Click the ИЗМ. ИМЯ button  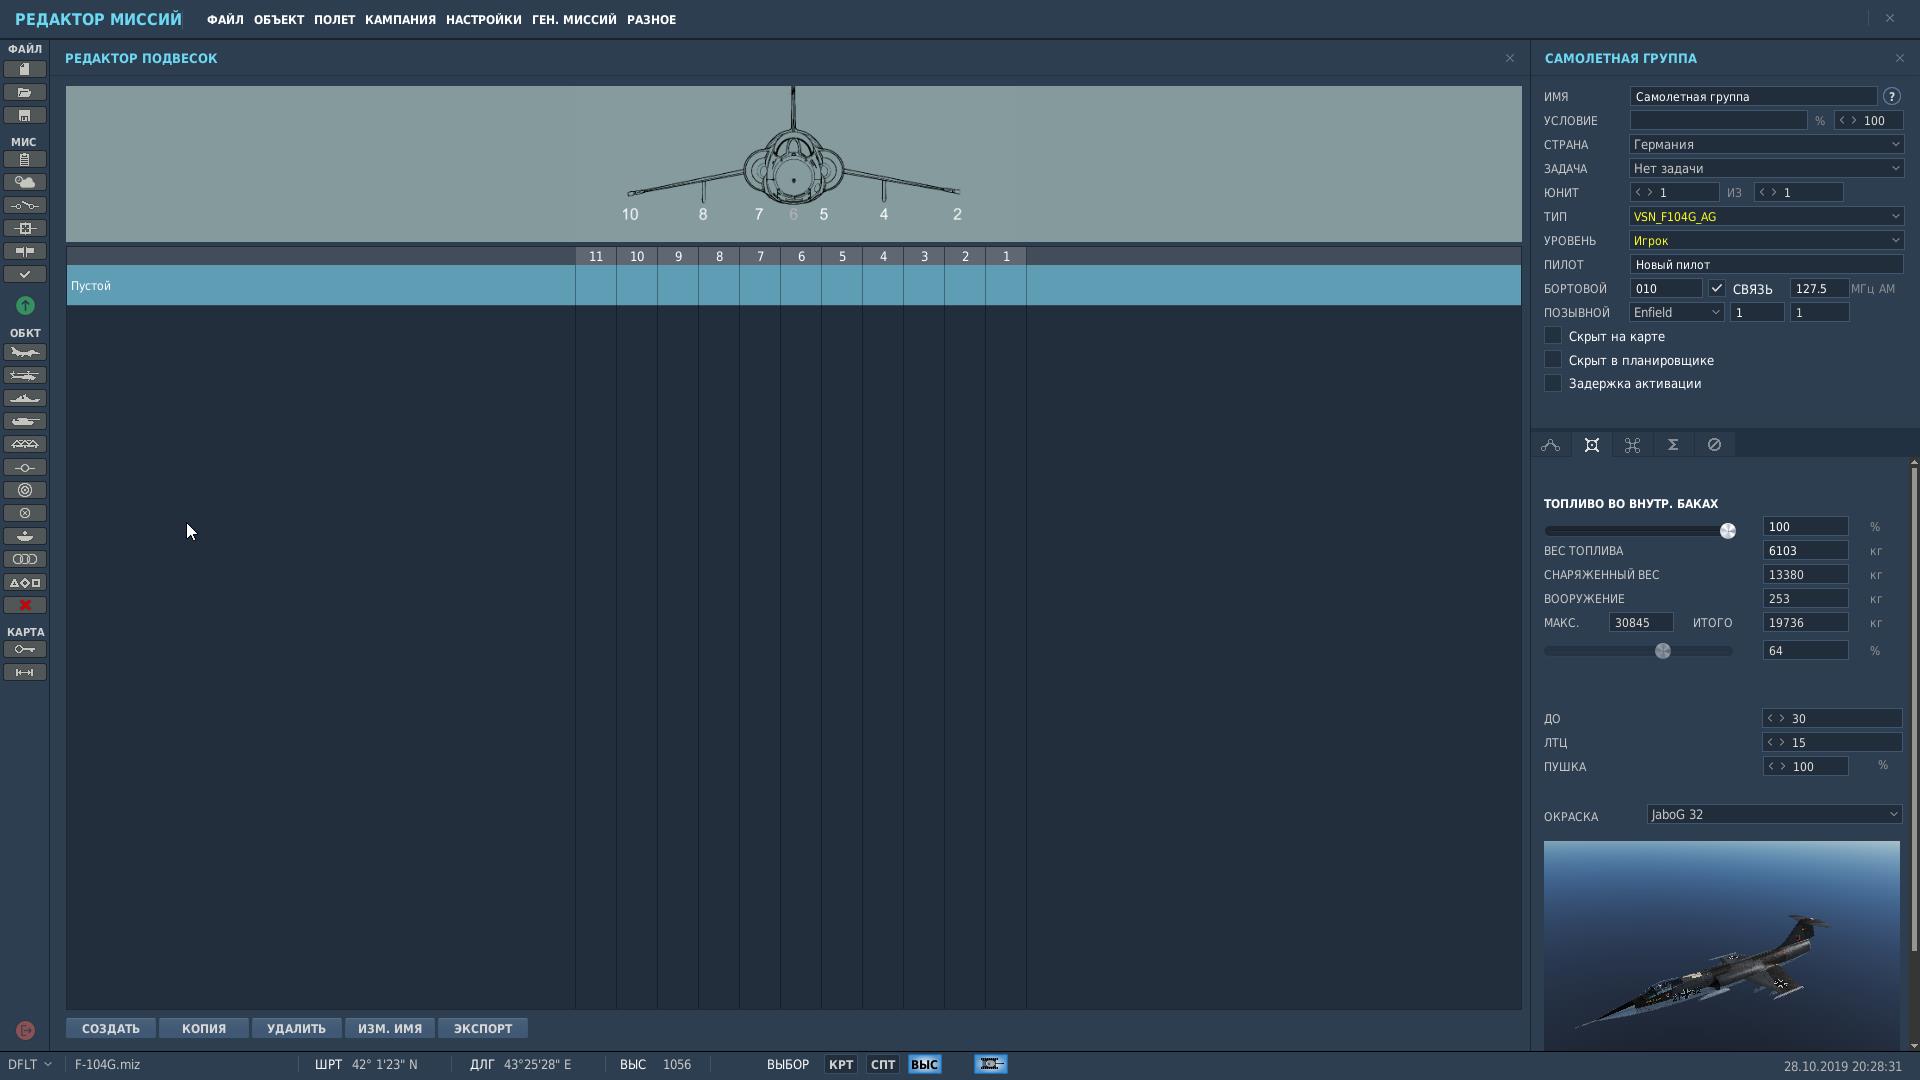coord(390,1028)
